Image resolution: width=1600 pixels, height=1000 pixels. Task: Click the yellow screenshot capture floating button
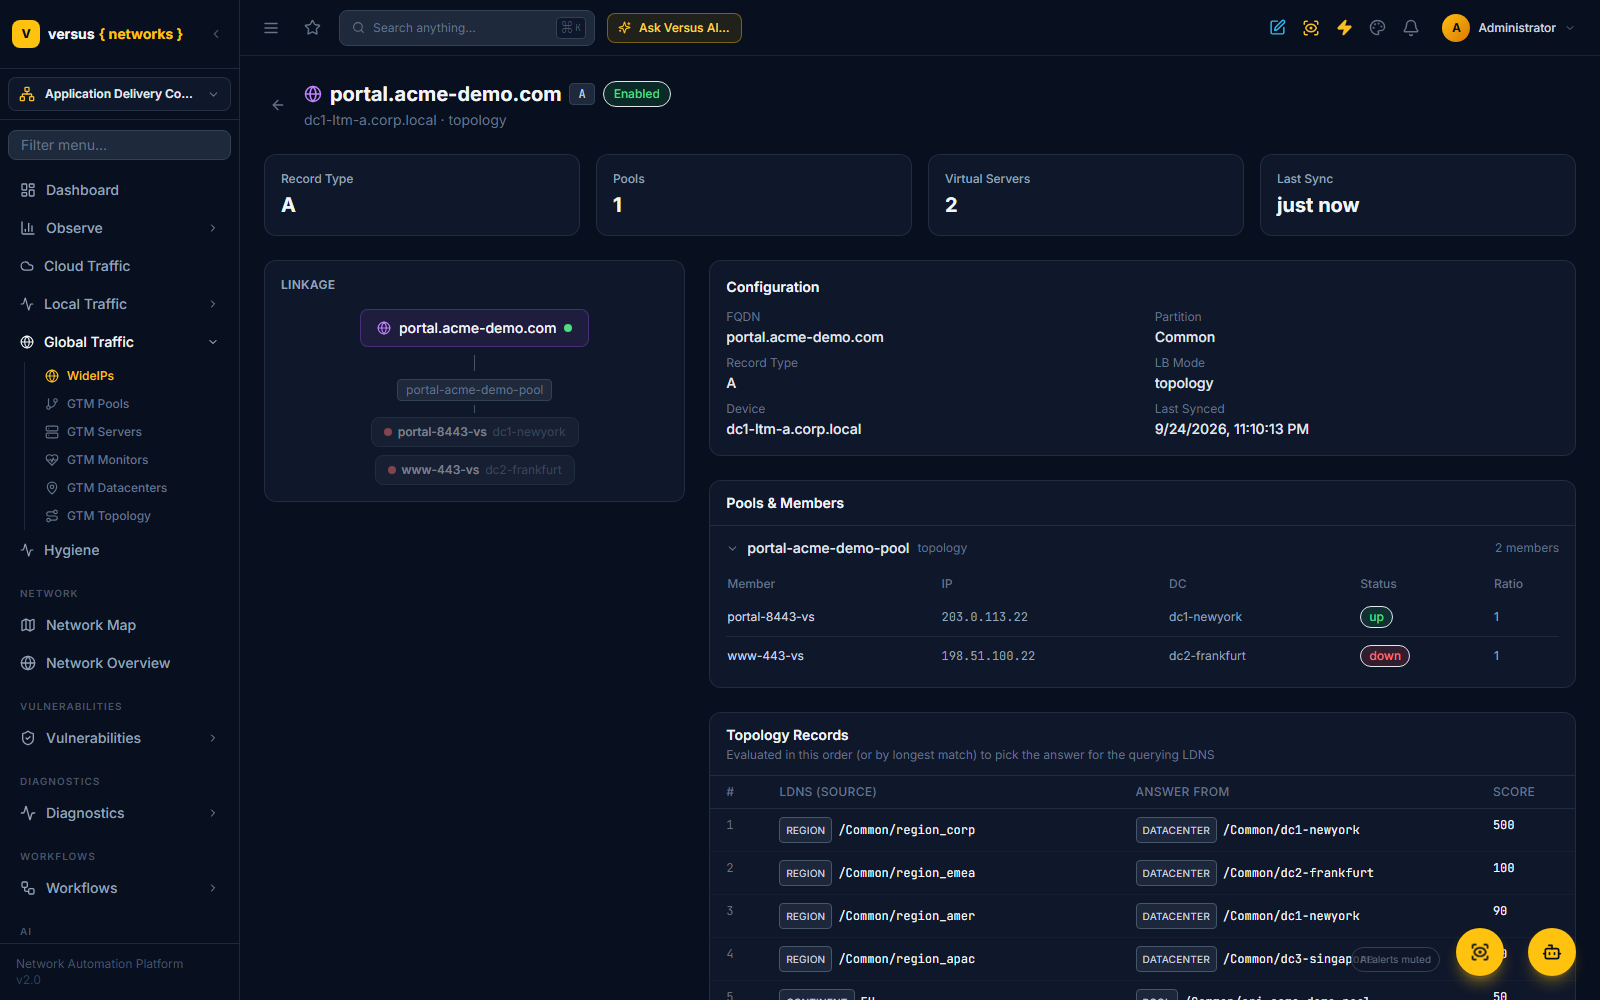(x=1480, y=952)
